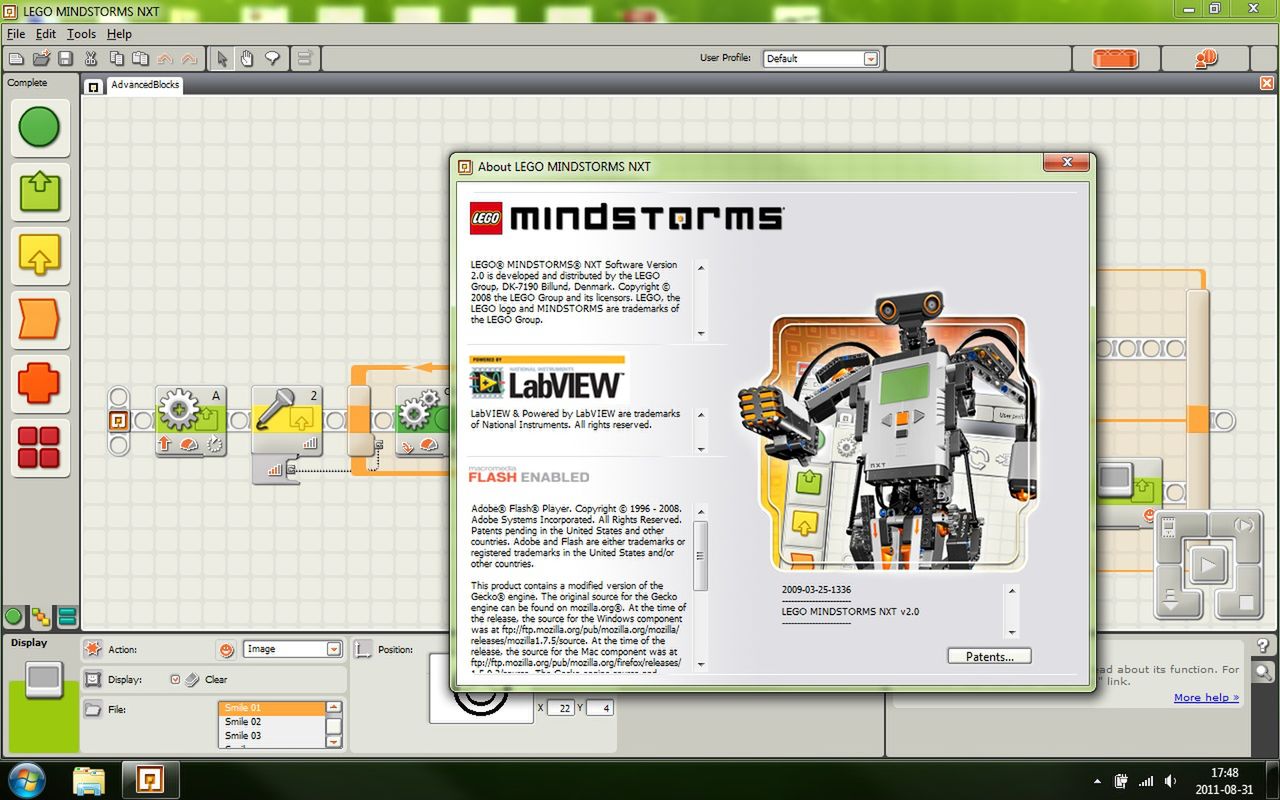Click the New Program toolbar icon
The height and width of the screenshot is (800, 1280).
[16, 59]
